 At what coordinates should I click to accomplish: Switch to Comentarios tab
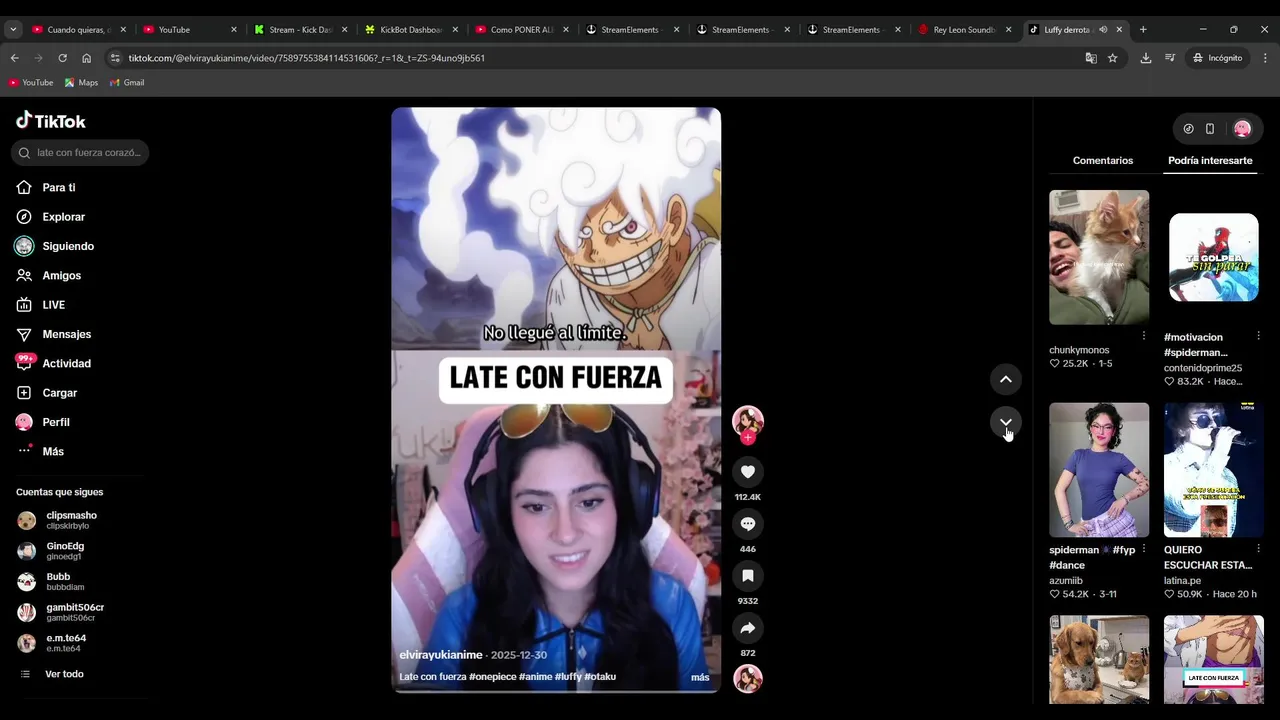point(1103,160)
